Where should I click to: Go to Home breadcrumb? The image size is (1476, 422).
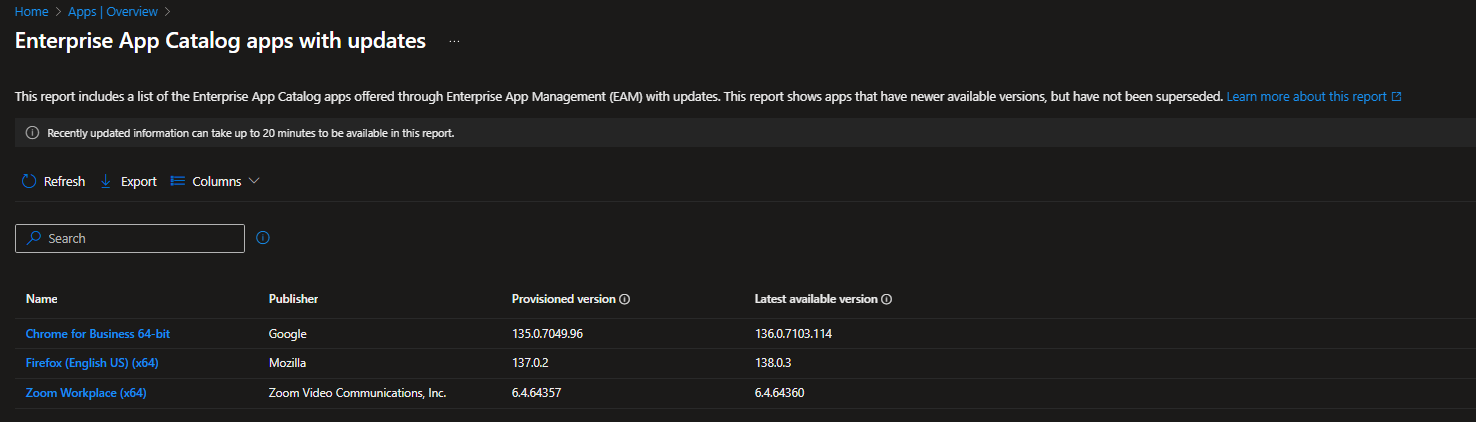tap(31, 12)
